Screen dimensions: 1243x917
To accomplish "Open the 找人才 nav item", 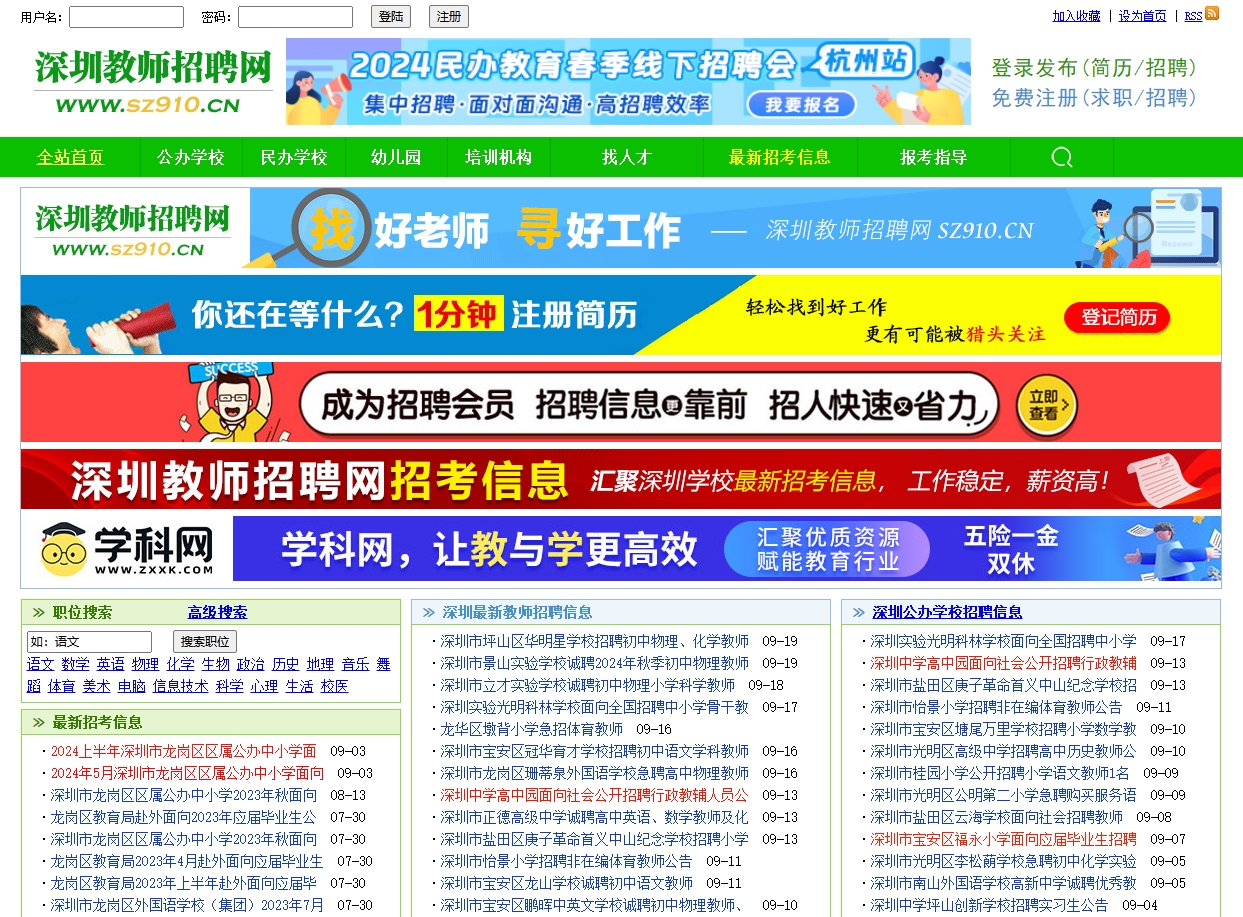I will [626, 158].
